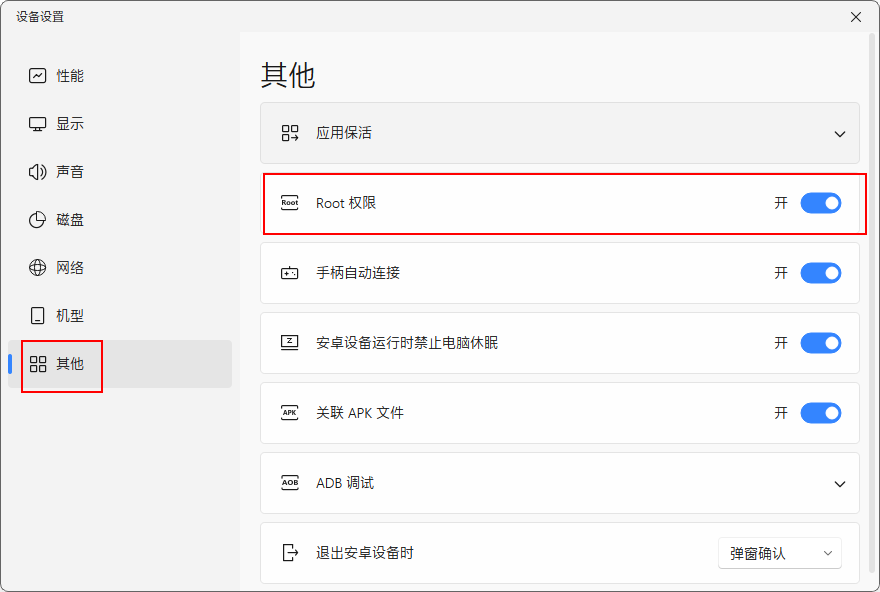This screenshot has width=880, height=592.
Task: Close the 设备设置 window
Action: click(x=856, y=17)
